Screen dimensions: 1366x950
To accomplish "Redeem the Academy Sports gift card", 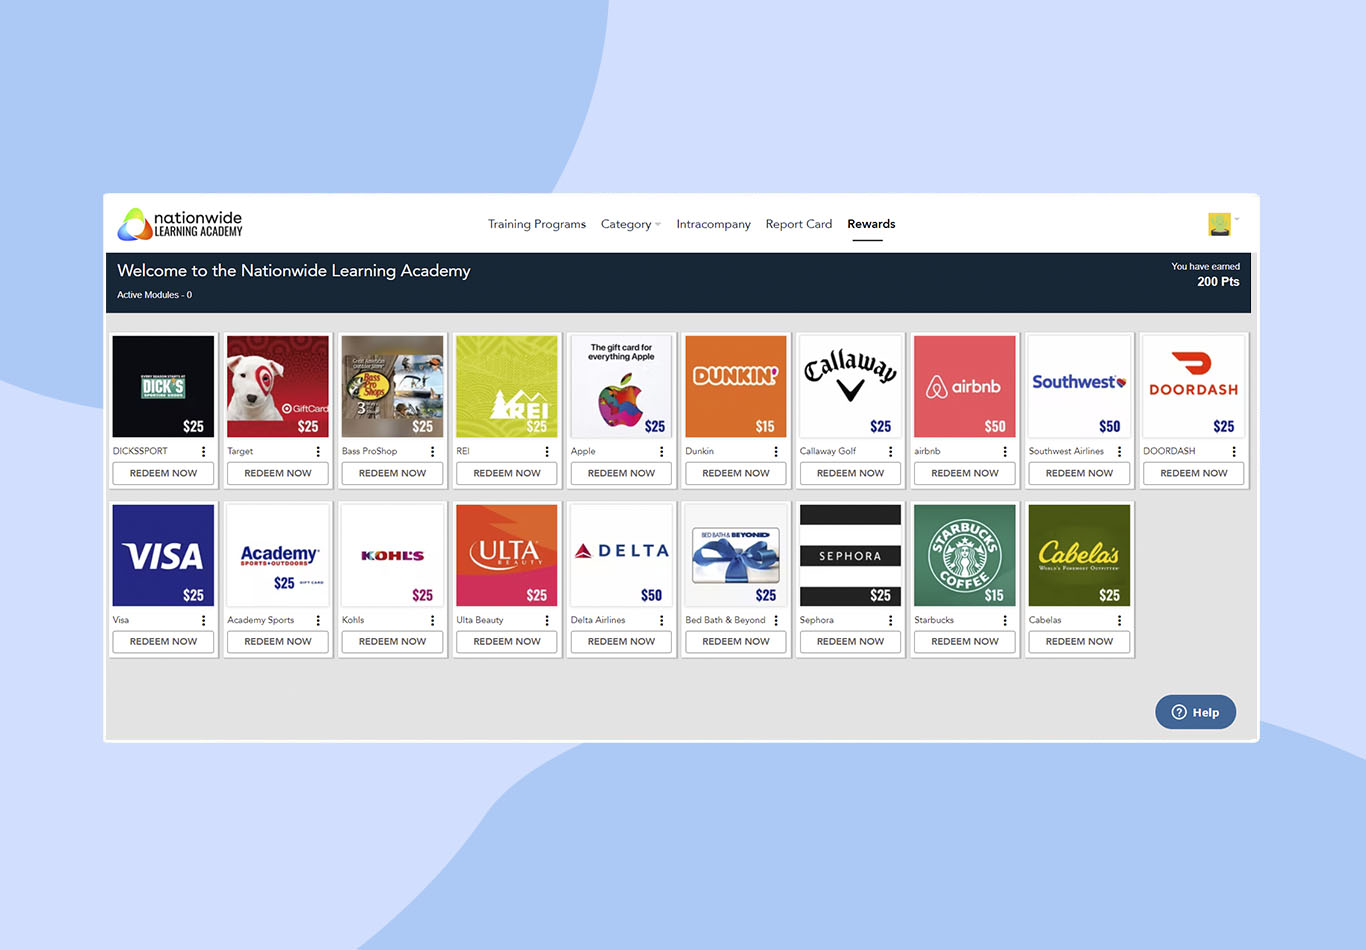I will [x=278, y=642].
